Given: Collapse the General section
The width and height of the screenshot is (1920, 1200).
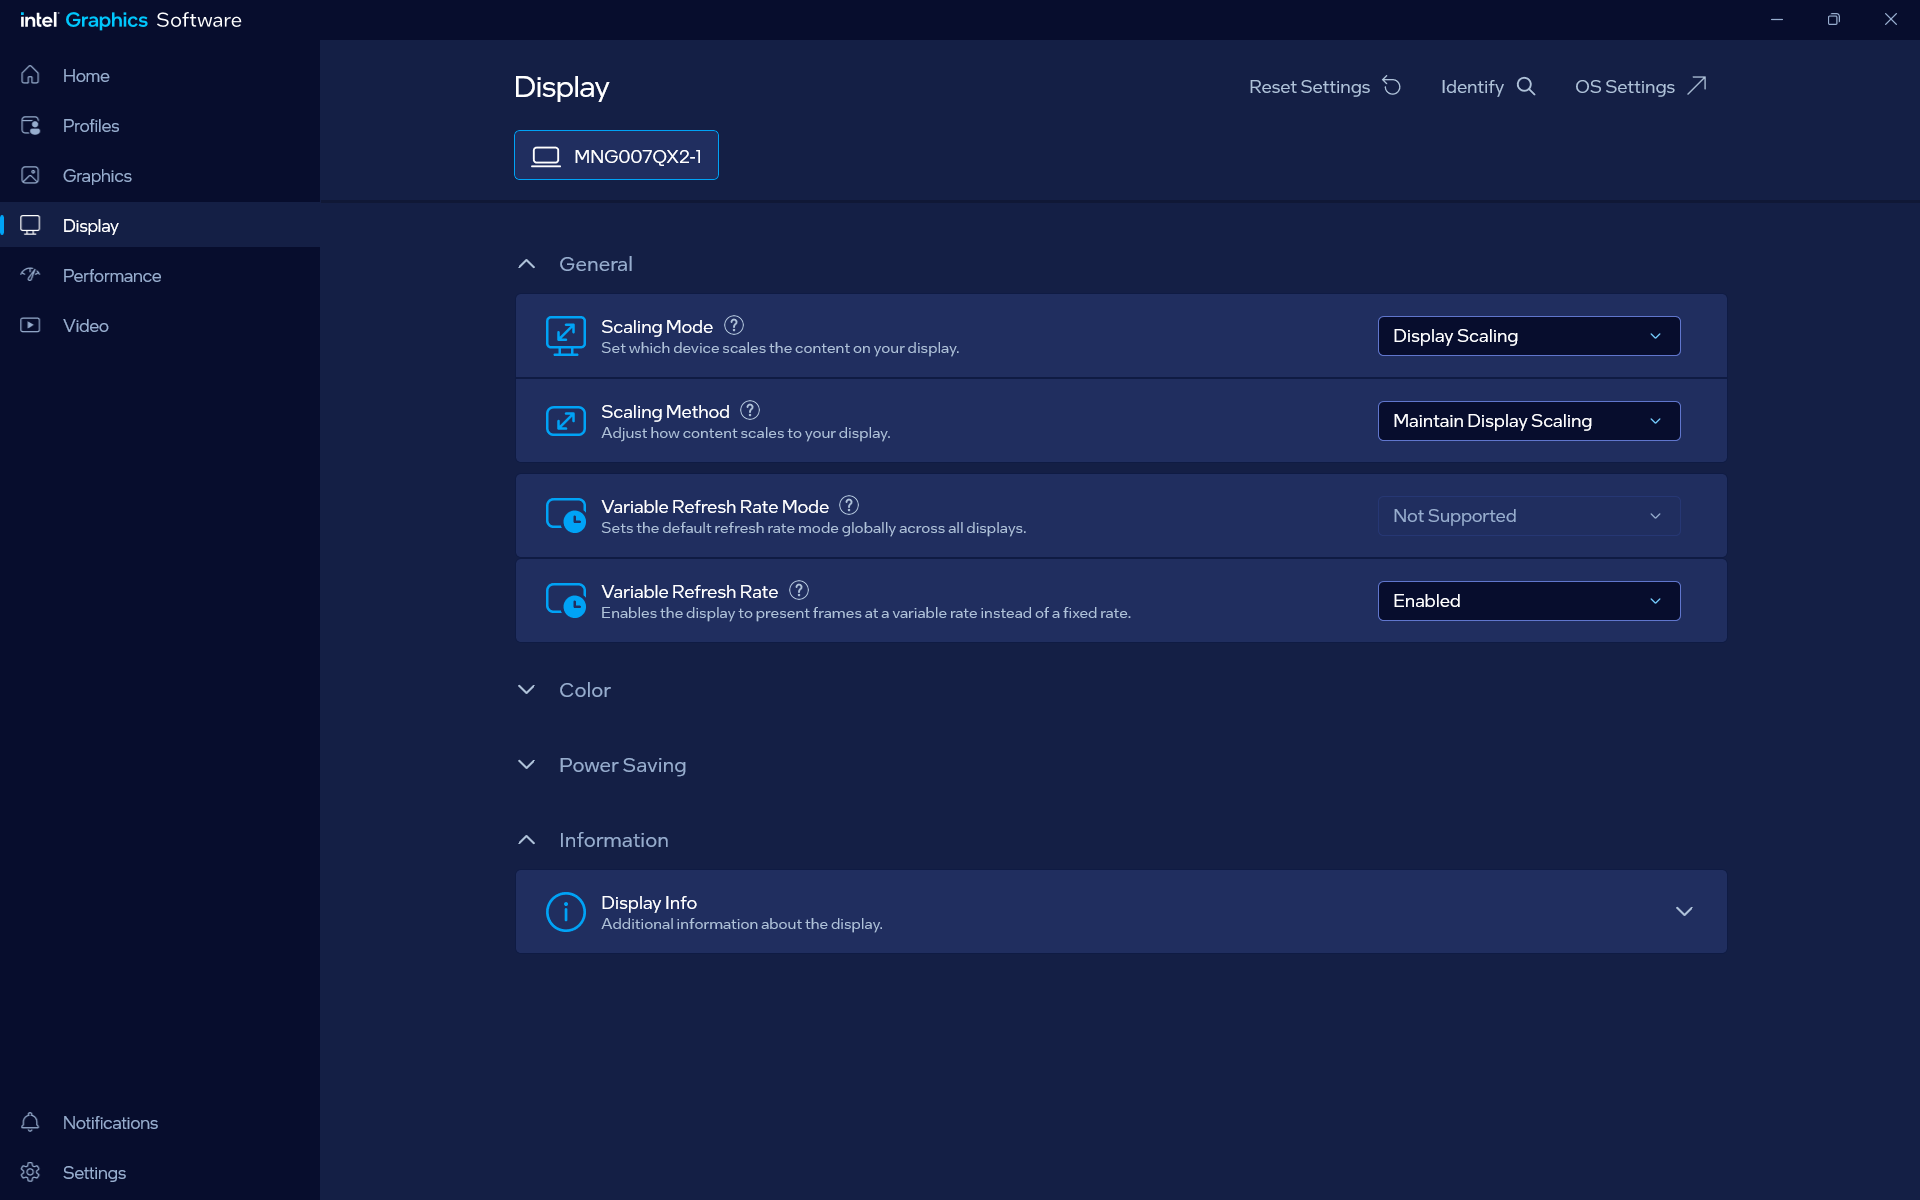Looking at the screenshot, I should (527, 264).
